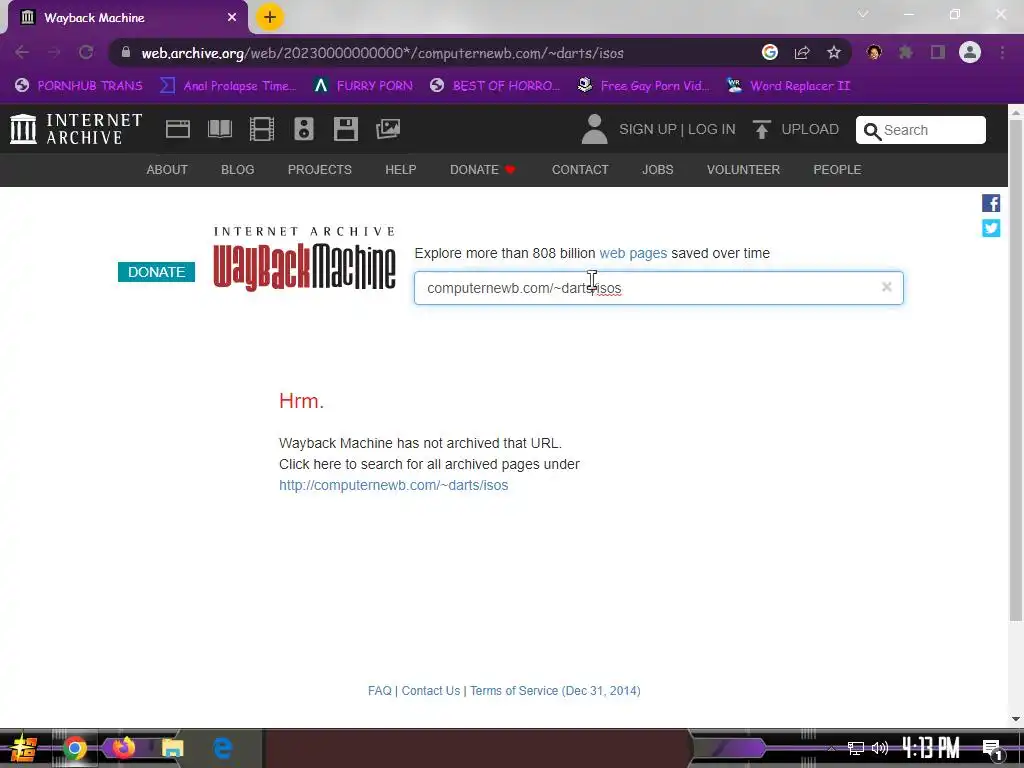Open the Start menu button
The image size is (1024, 768).
(23, 748)
